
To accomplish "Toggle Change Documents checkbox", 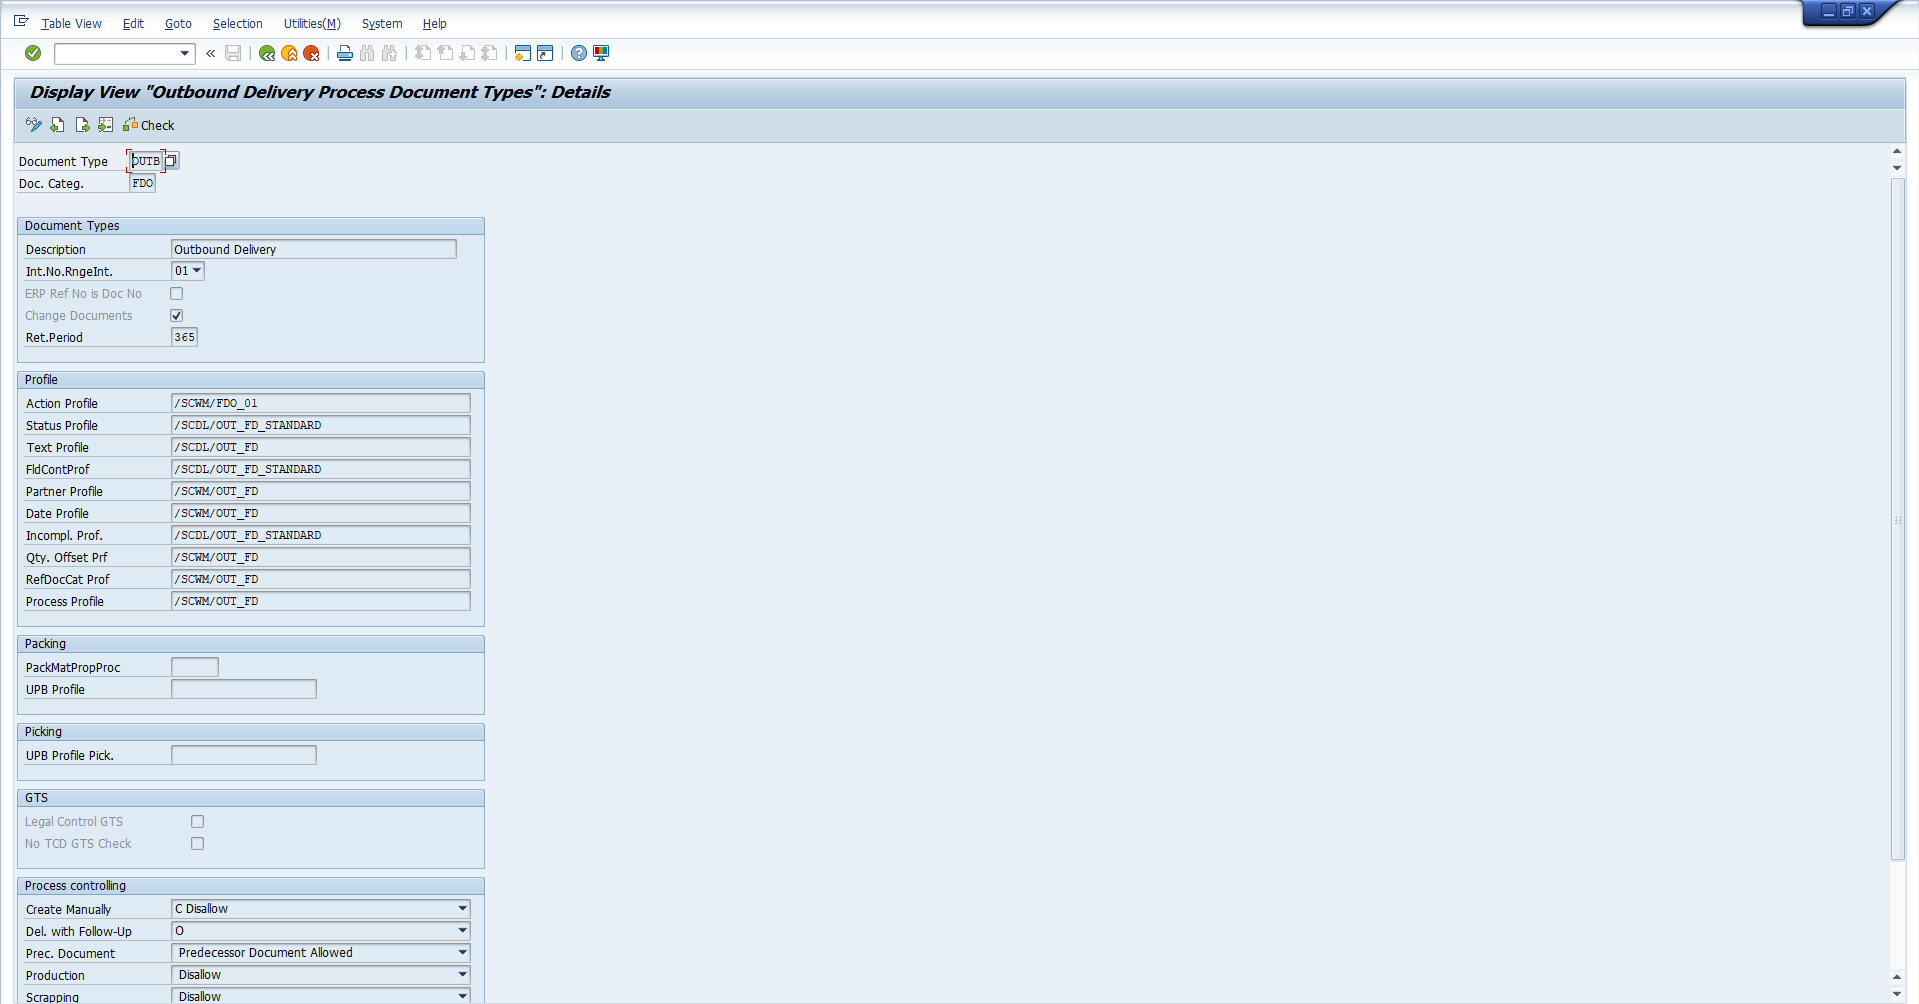I will [x=177, y=315].
